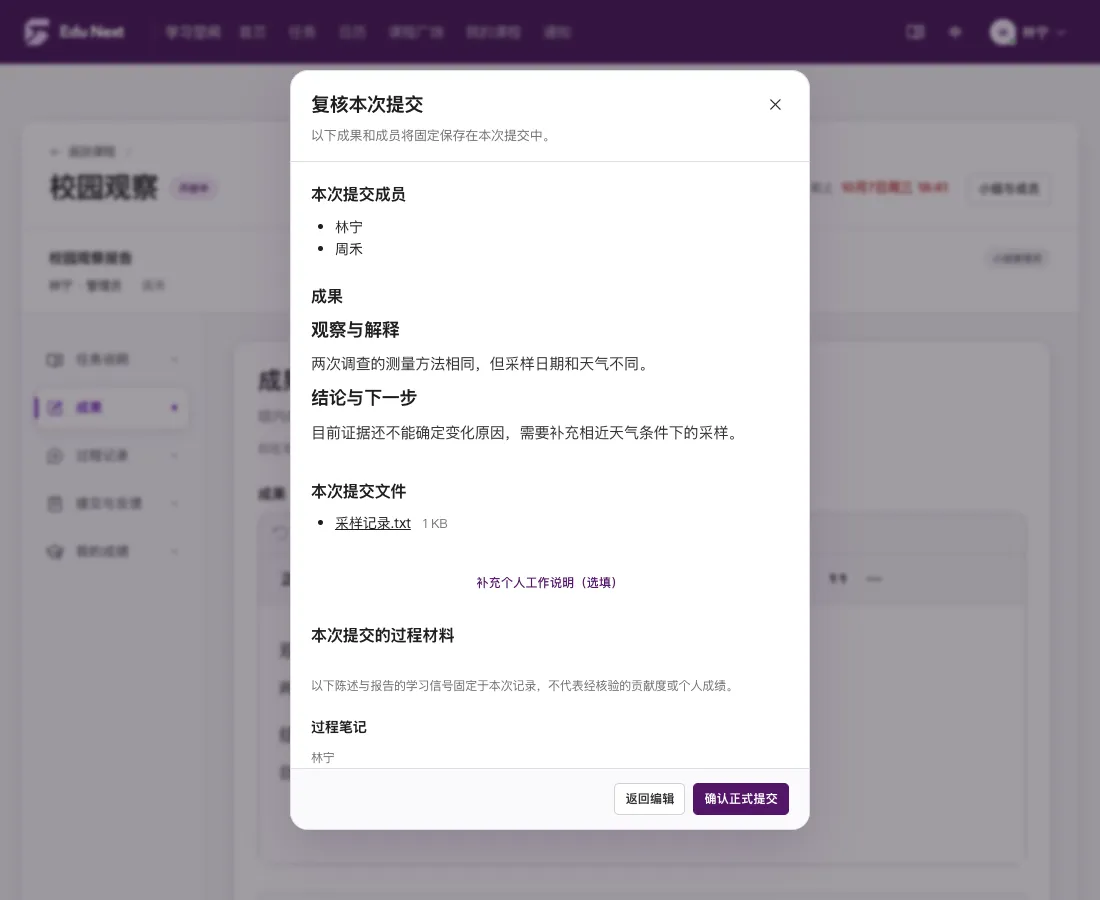Image resolution: width=1100 pixels, height=900 pixels.
Task: Click the 林宁 name under 过程笔记
Action: point(323,758)
